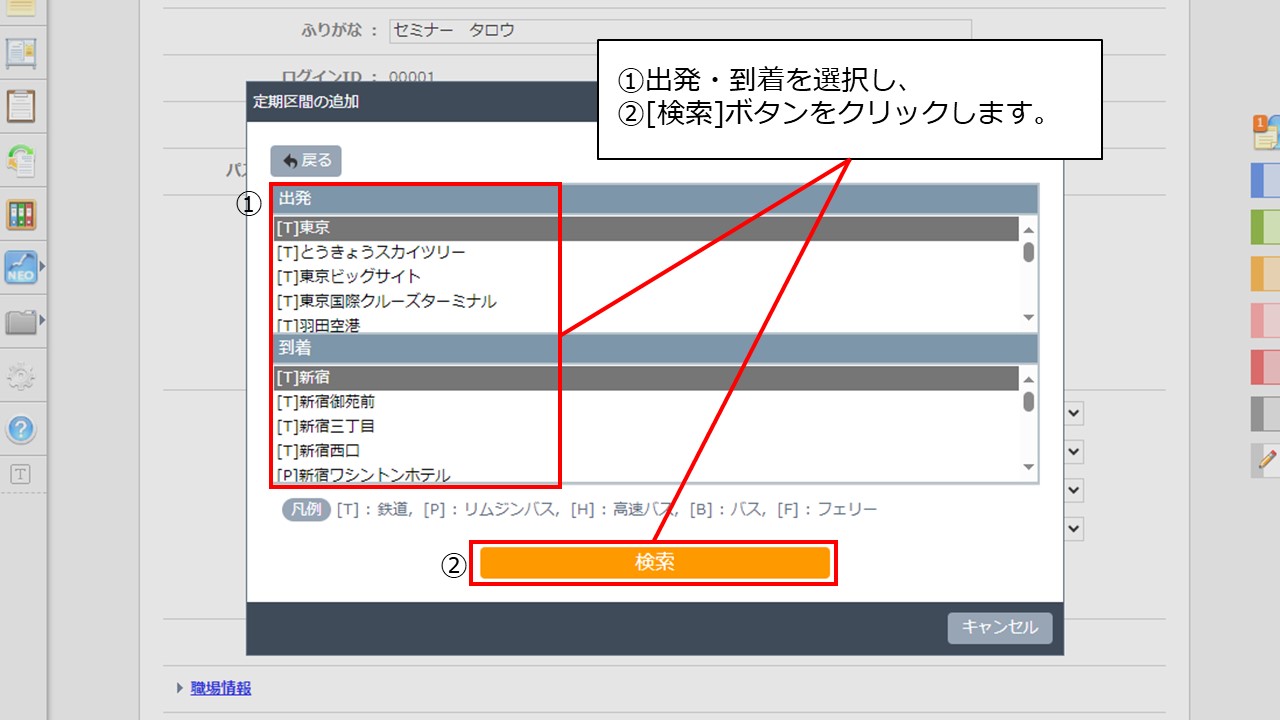Click the document sync icon in sidebar

pyautogui.click(x=21, y=160)
